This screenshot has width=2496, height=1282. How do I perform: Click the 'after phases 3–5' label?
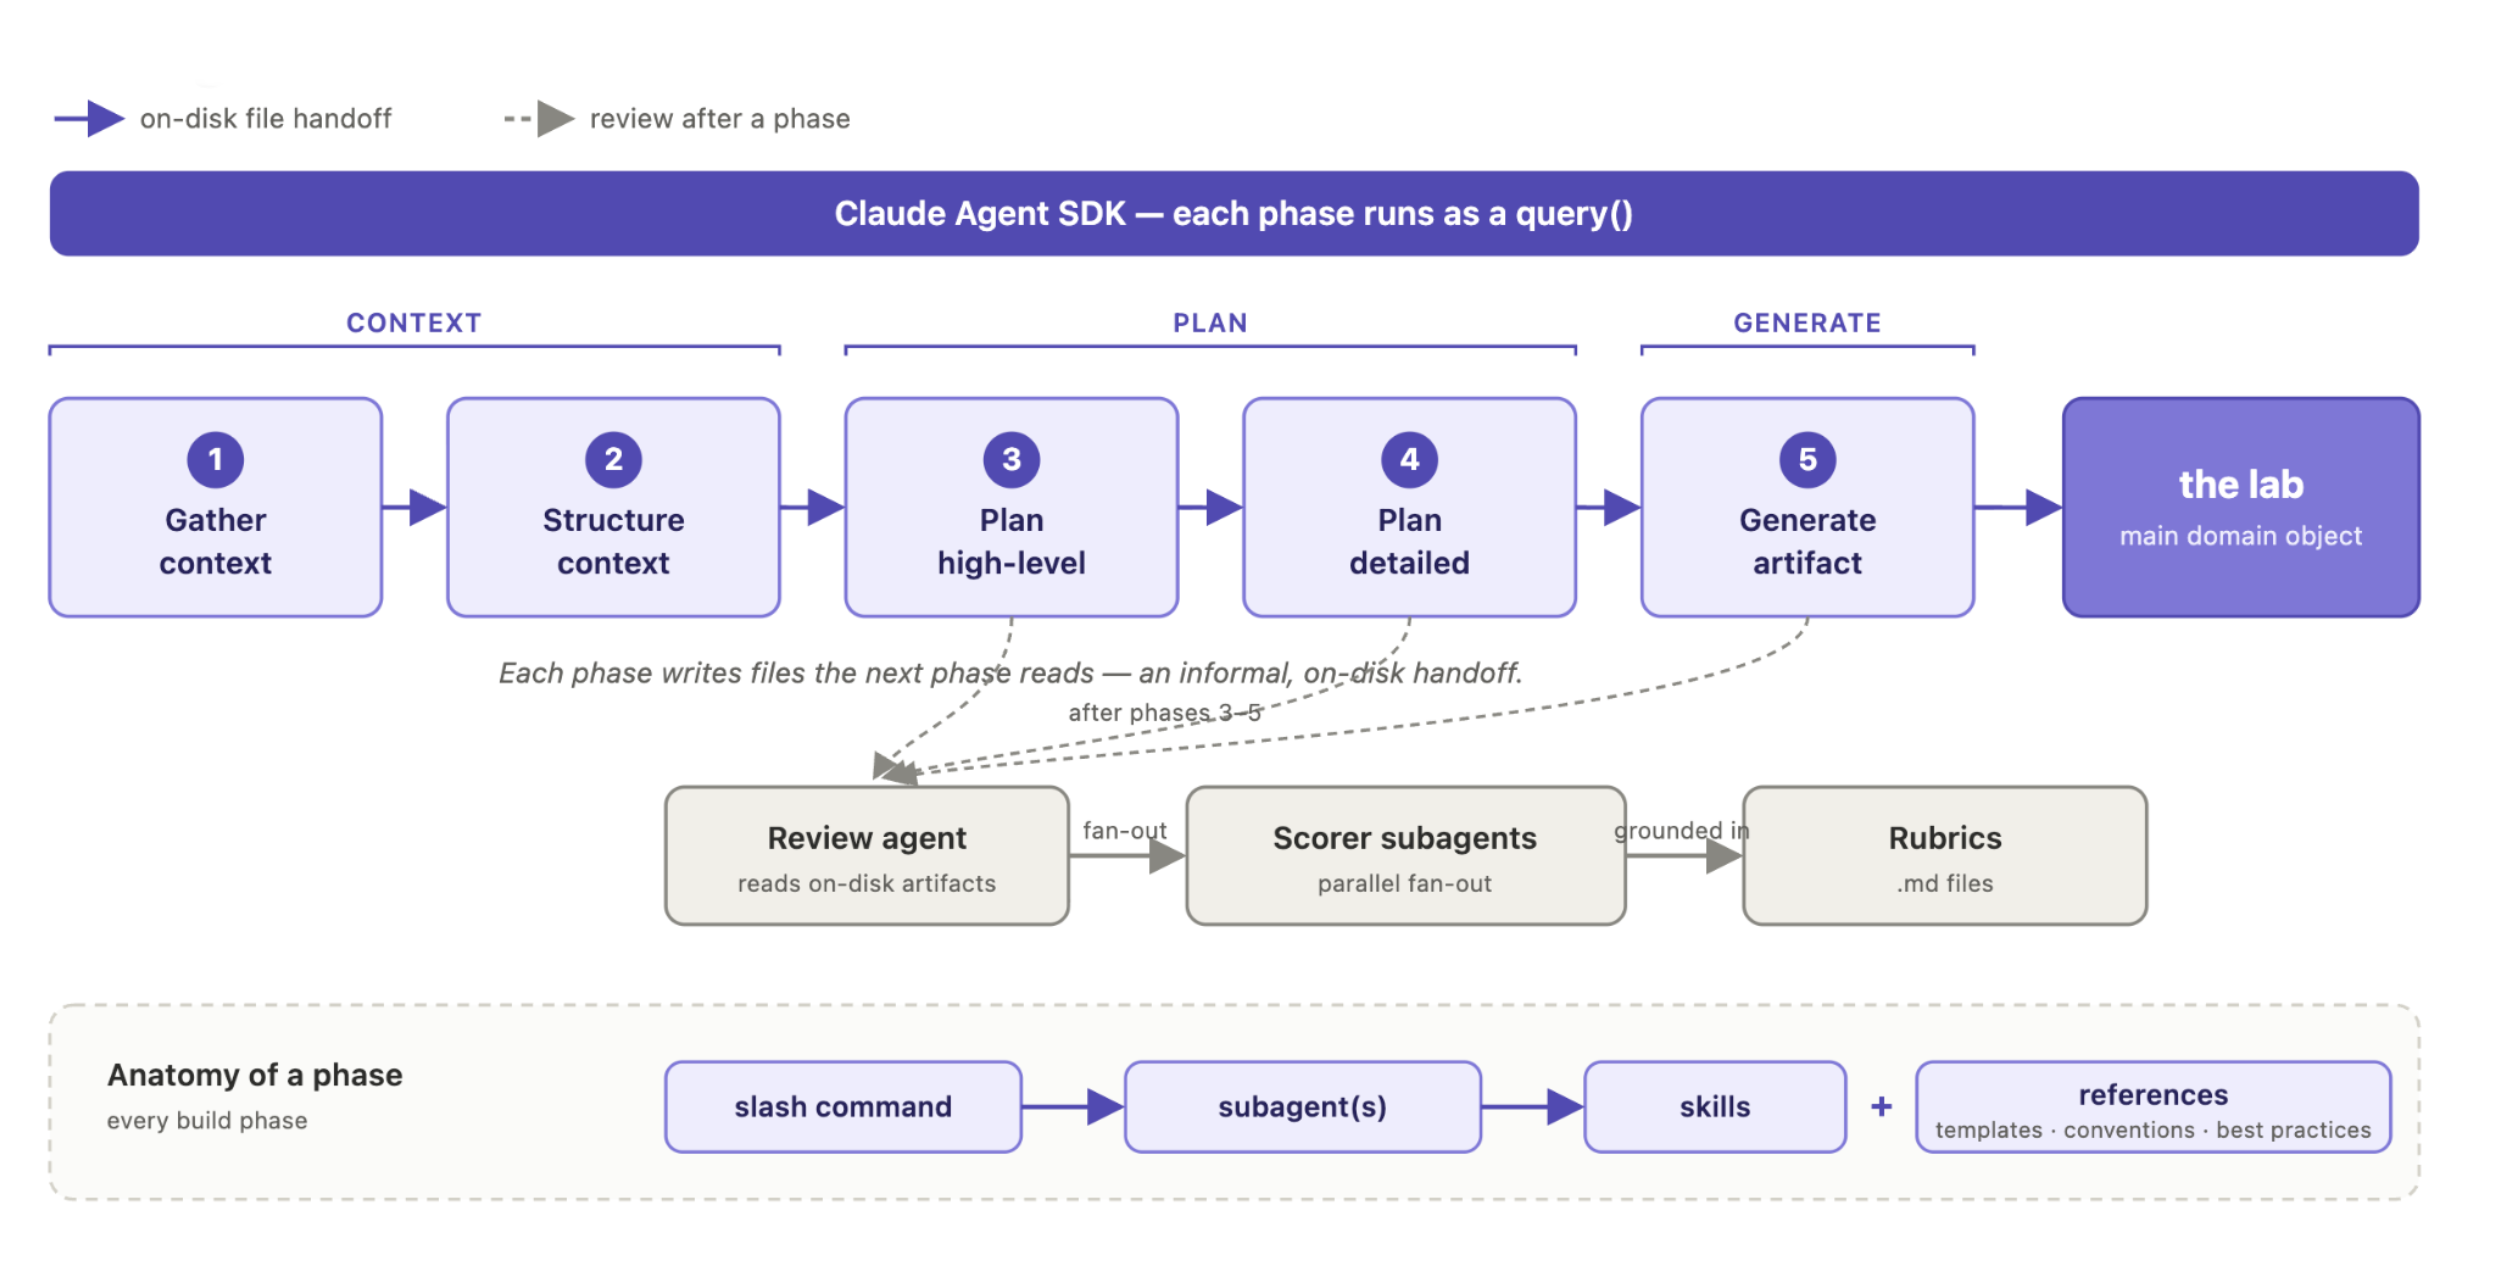[x=1165, y=713]
